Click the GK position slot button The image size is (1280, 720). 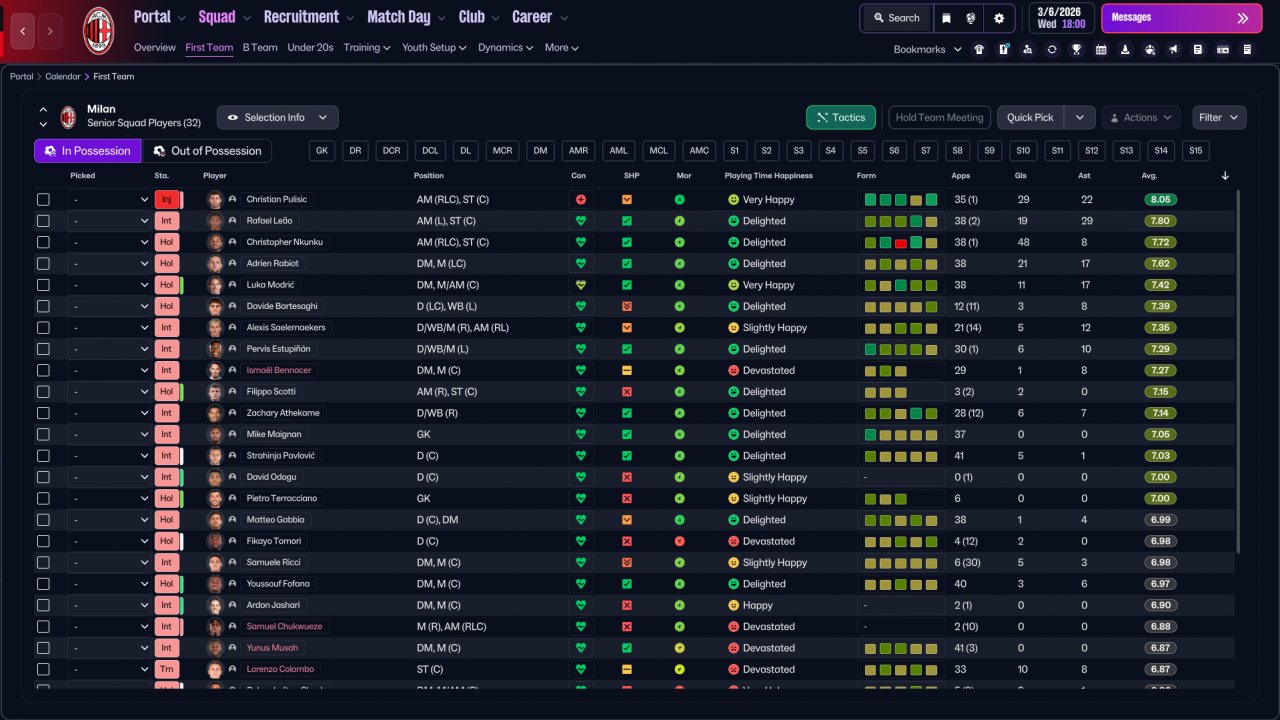[x=321, y=151]
